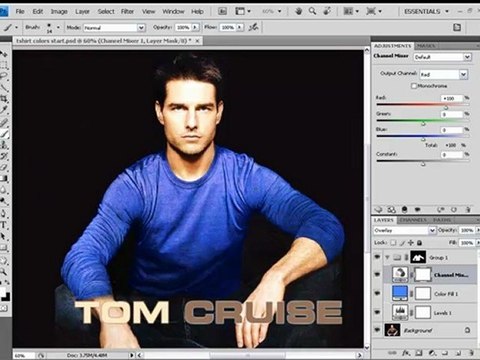Select the Lasso tool
This screenshot has height=360, width=480.
[x=4, y=76]
